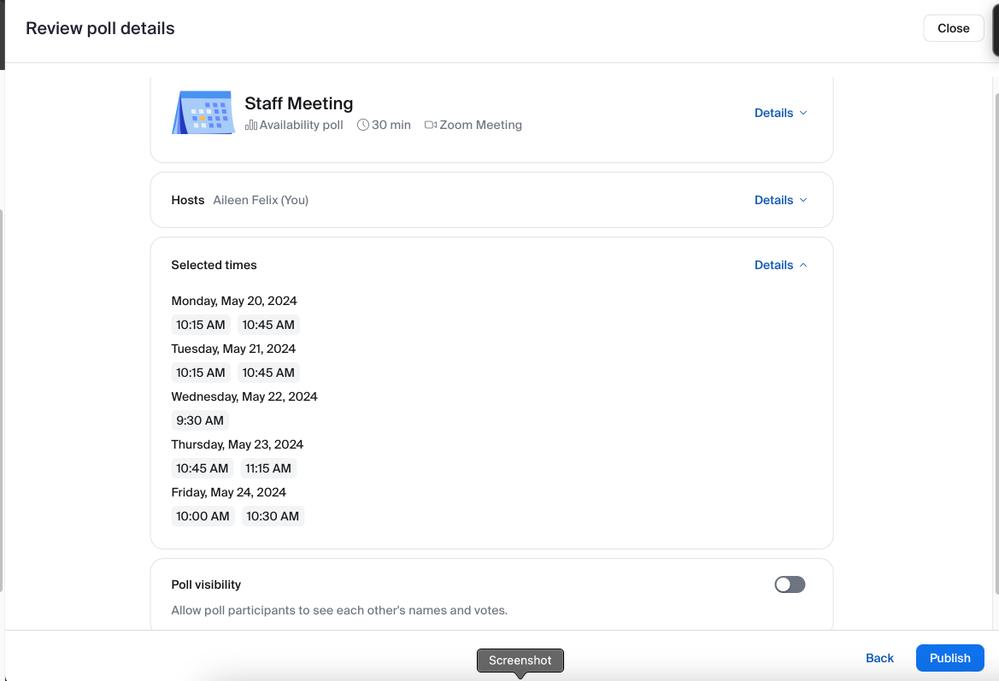The height and width of the screenshot is (681, 999).
Task: Select the 10:45 AM slot on Monday
Action: [x=268, y=324]
